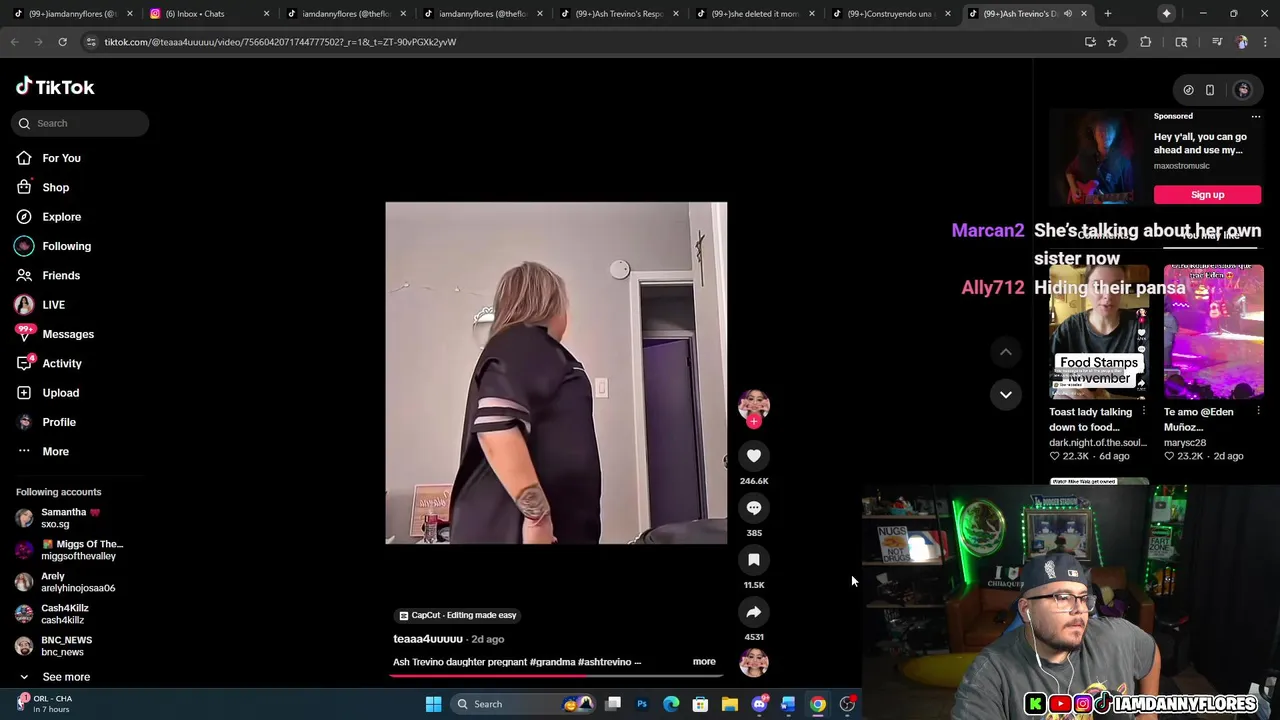Open the Miggs Of The Valley account
This screenshot has height=720, width=1280.
70,550
